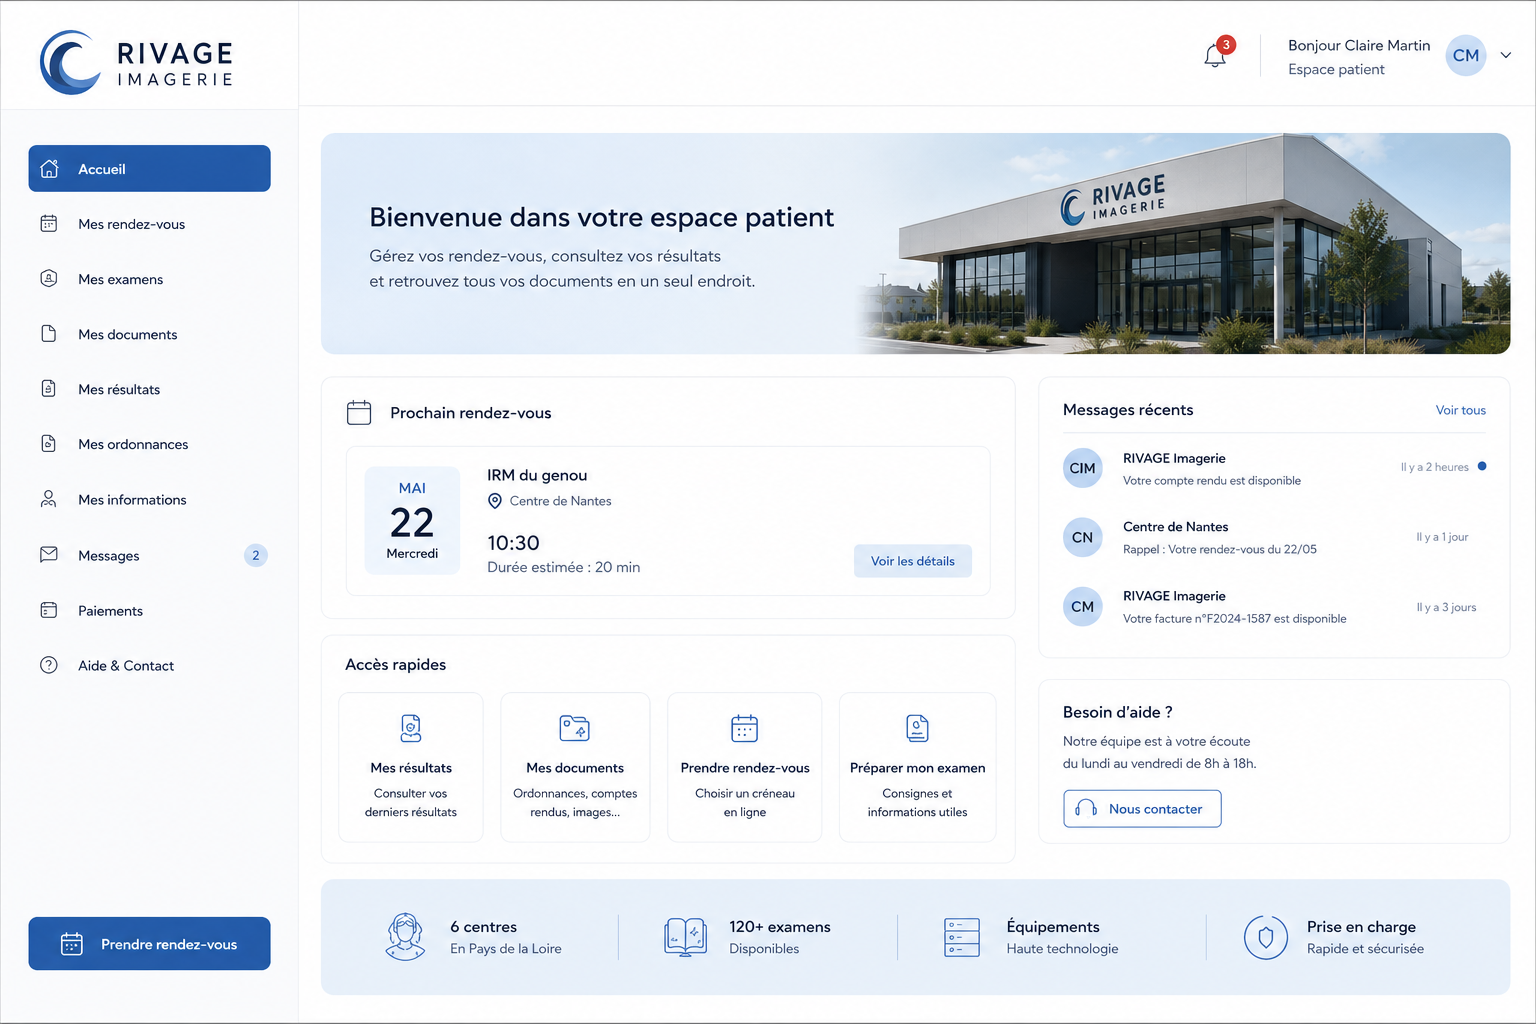Click the Nous contacter button
Screen dimensions: 1536x1024
pos(1142,808)
